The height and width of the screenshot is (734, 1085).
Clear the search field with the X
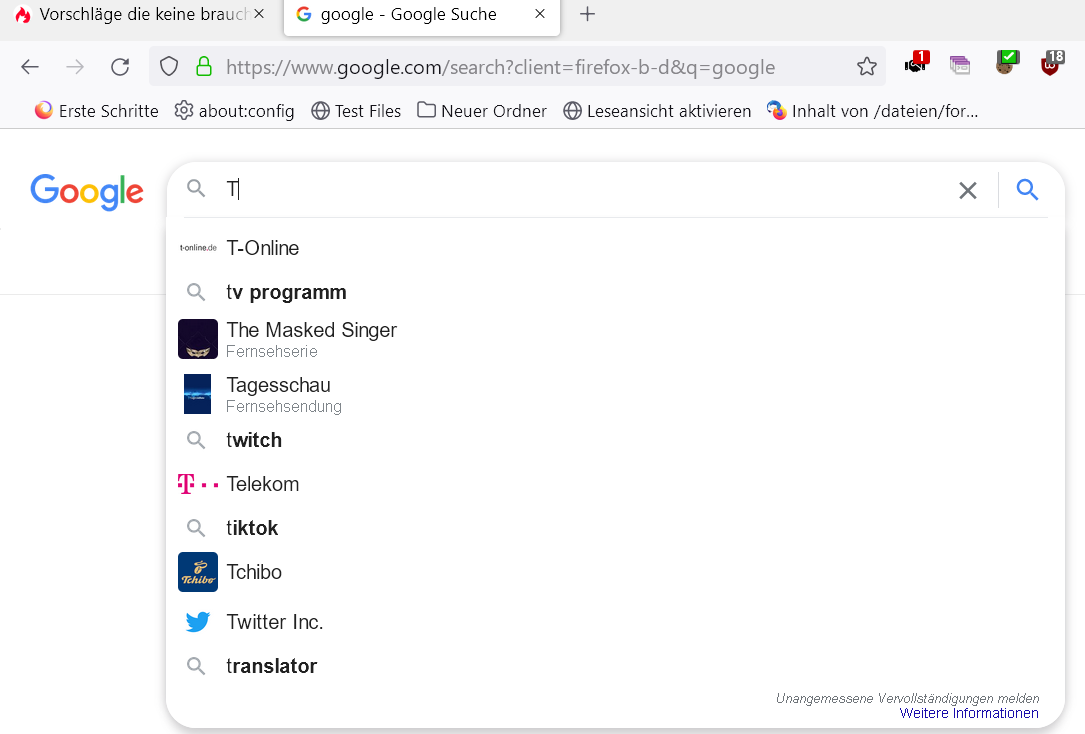pos(967,190)
